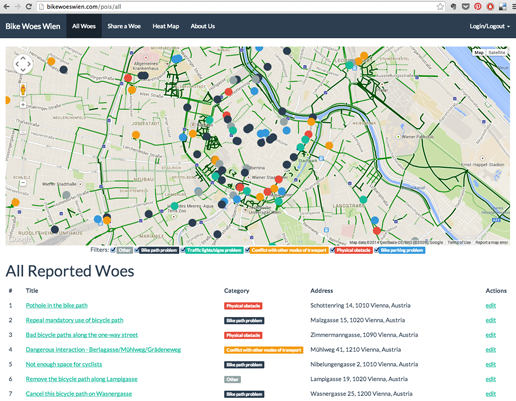Edit the Wasnergasse 25 woe entry
This screenshot has width=516, height=401.
(491, 393)
